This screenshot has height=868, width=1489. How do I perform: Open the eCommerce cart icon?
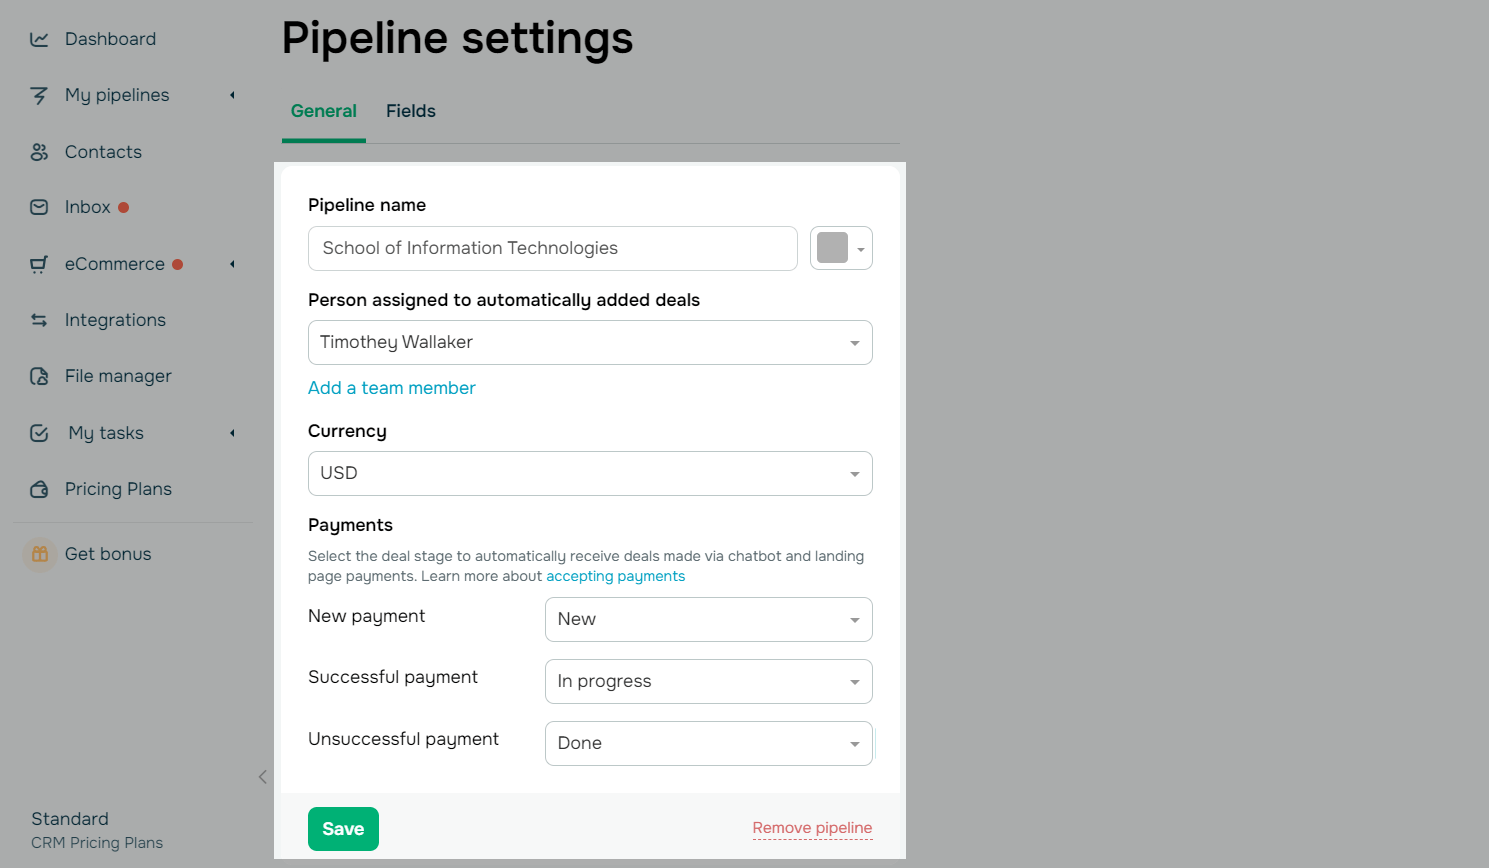tap(39, 264)
